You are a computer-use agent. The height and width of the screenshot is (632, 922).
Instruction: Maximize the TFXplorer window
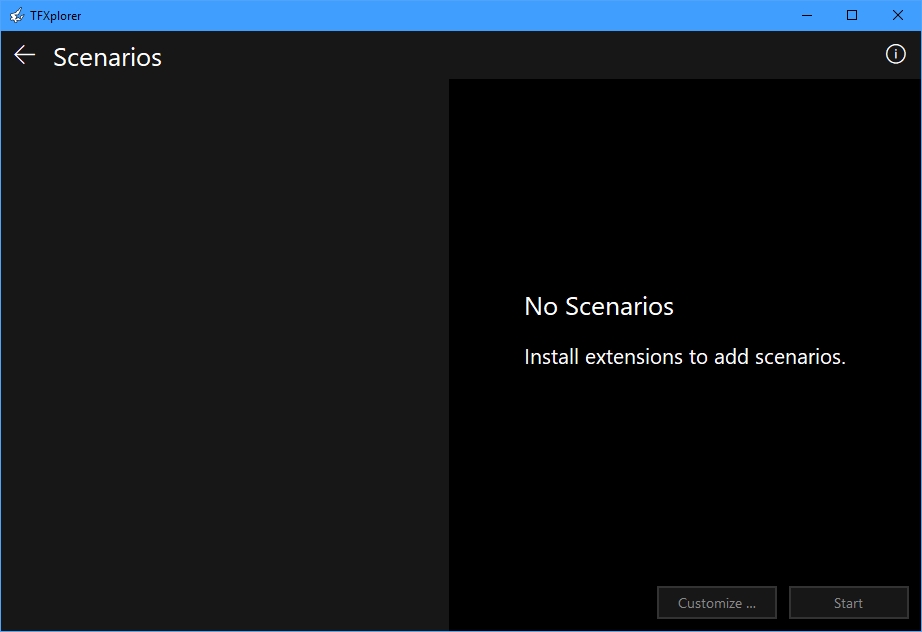pyautogui.click(x=852, y=15)
